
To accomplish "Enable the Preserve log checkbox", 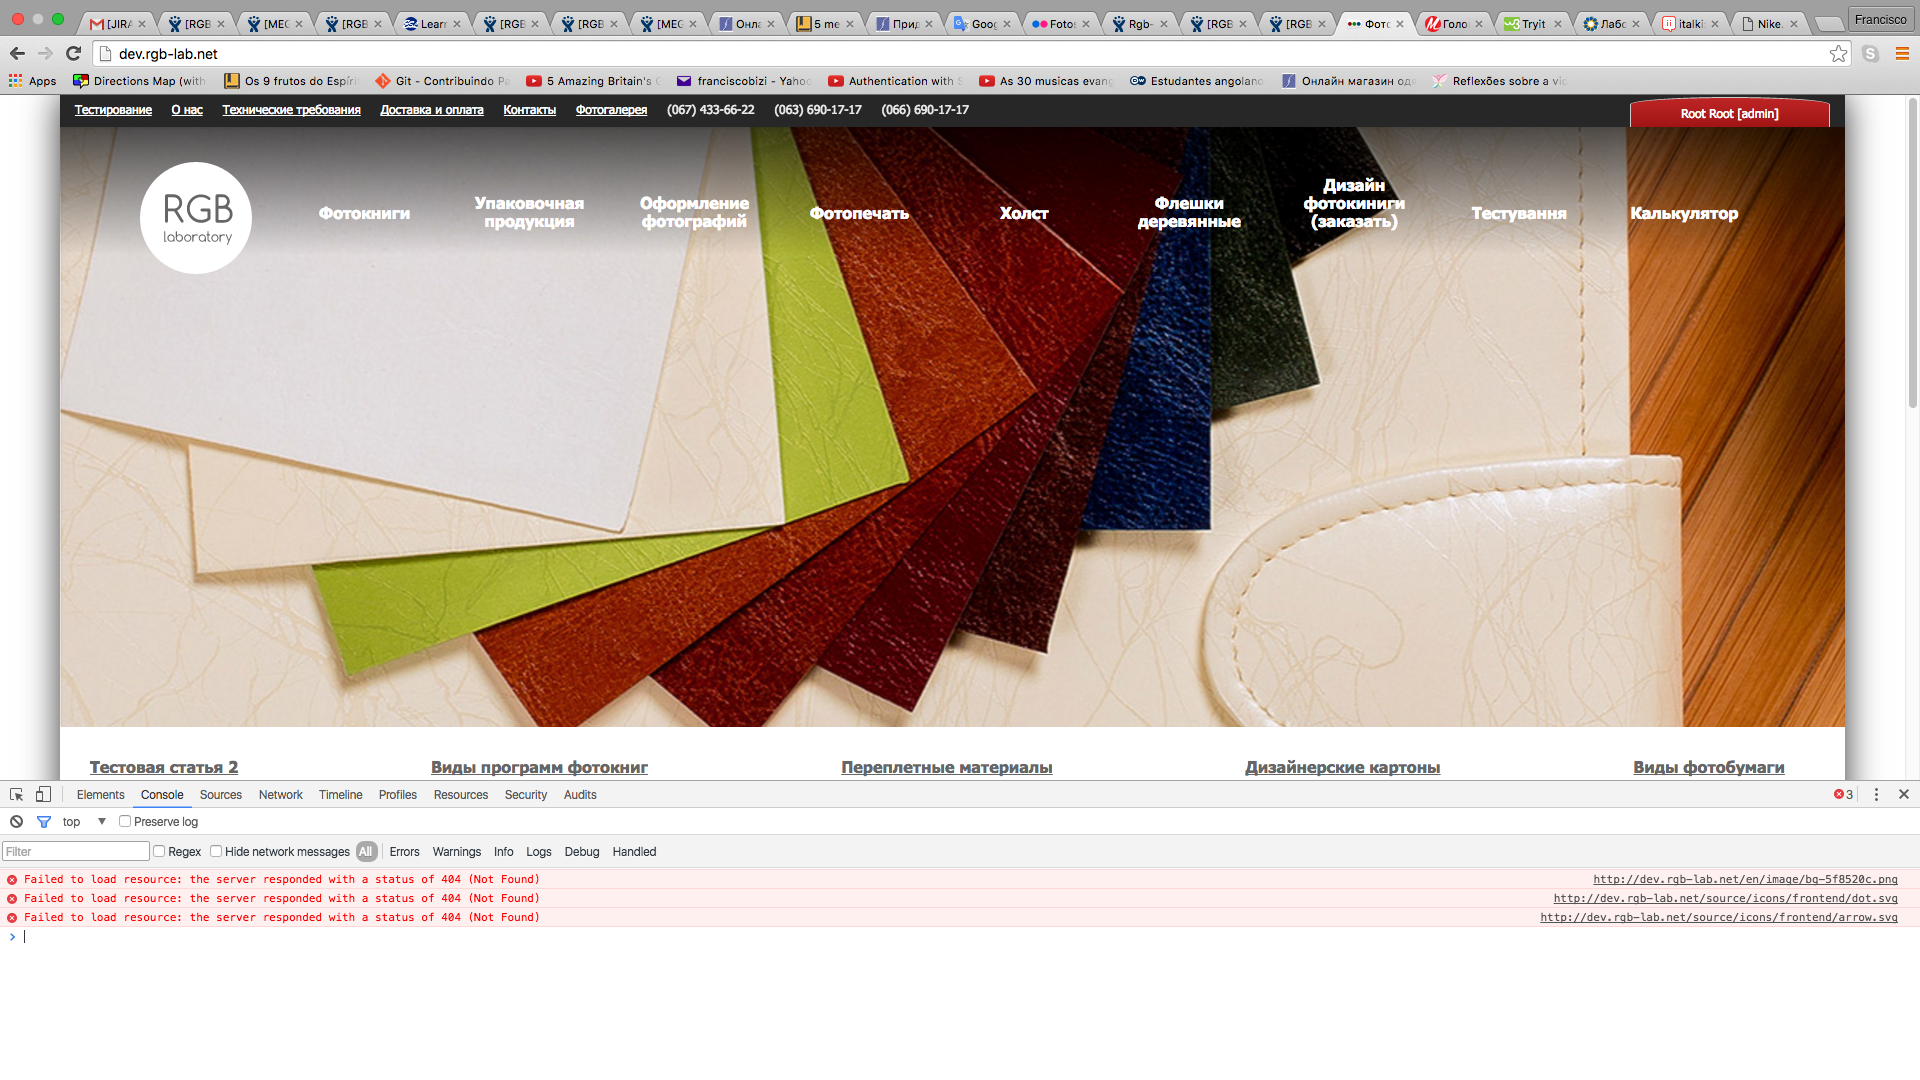I will (x=125, y=821).
